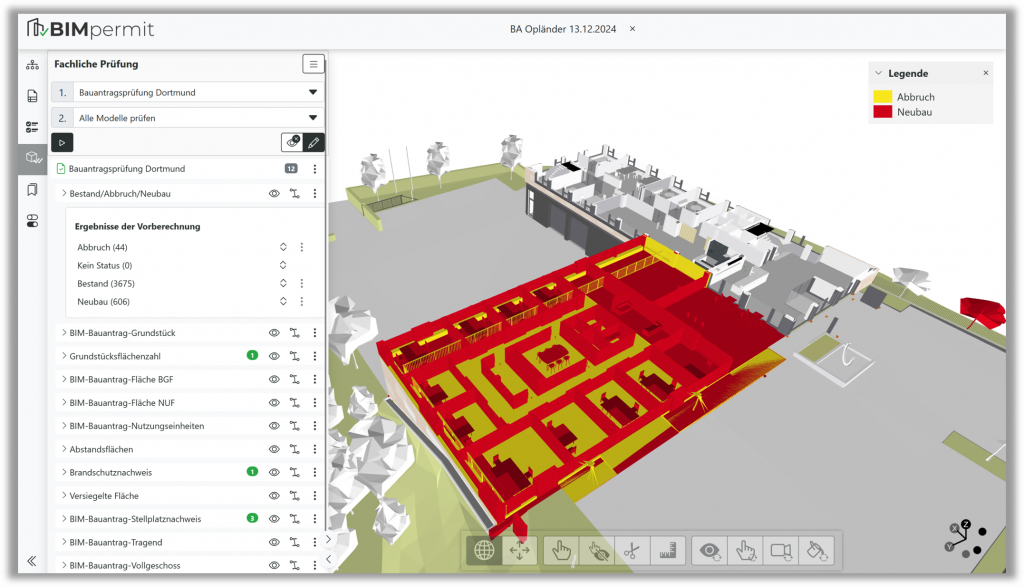Image resolution: width=1024 pixels, height=587 pixels.
Task: Choose the four-arrow pan tool
Action: (520, 550)
